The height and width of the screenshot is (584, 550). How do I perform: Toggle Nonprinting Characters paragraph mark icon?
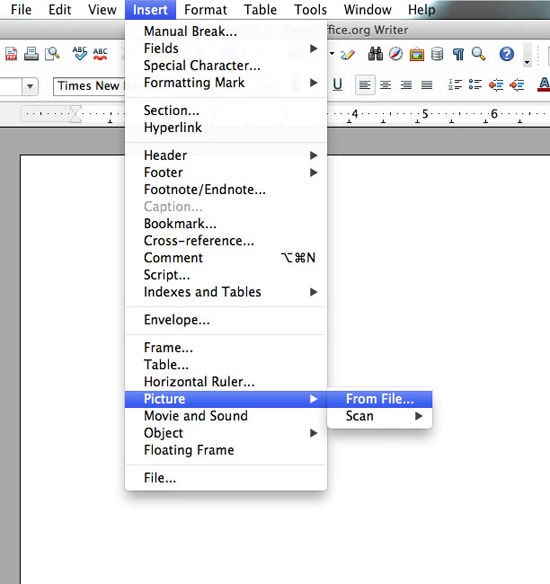click(458, 55)
